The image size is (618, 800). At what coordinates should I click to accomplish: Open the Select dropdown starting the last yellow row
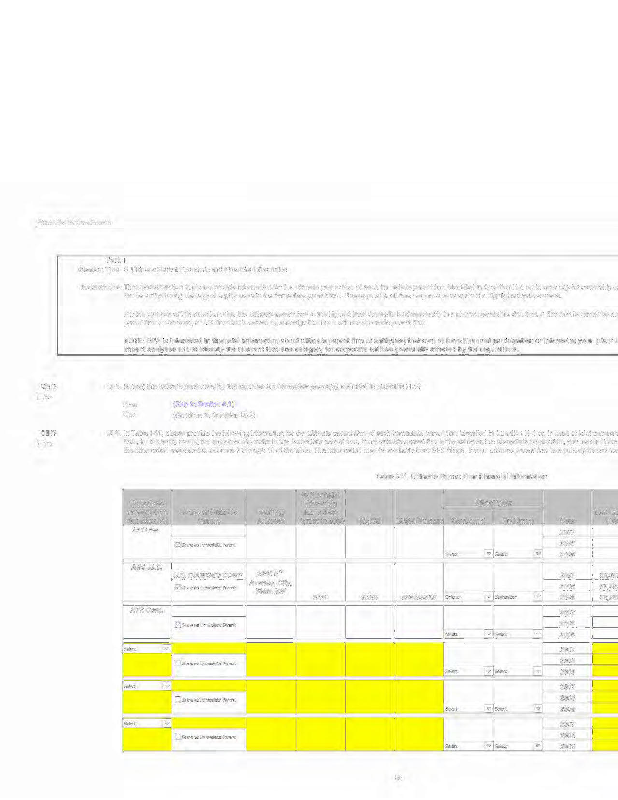point(145,723)
